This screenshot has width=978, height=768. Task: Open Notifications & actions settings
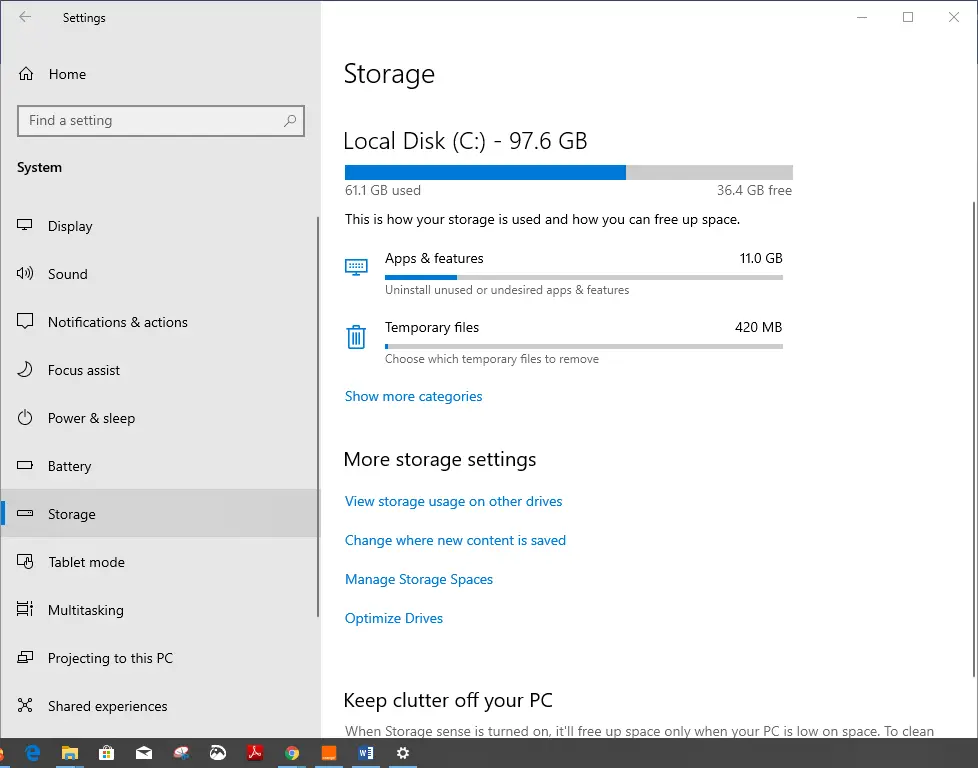[x=159, y=322]
